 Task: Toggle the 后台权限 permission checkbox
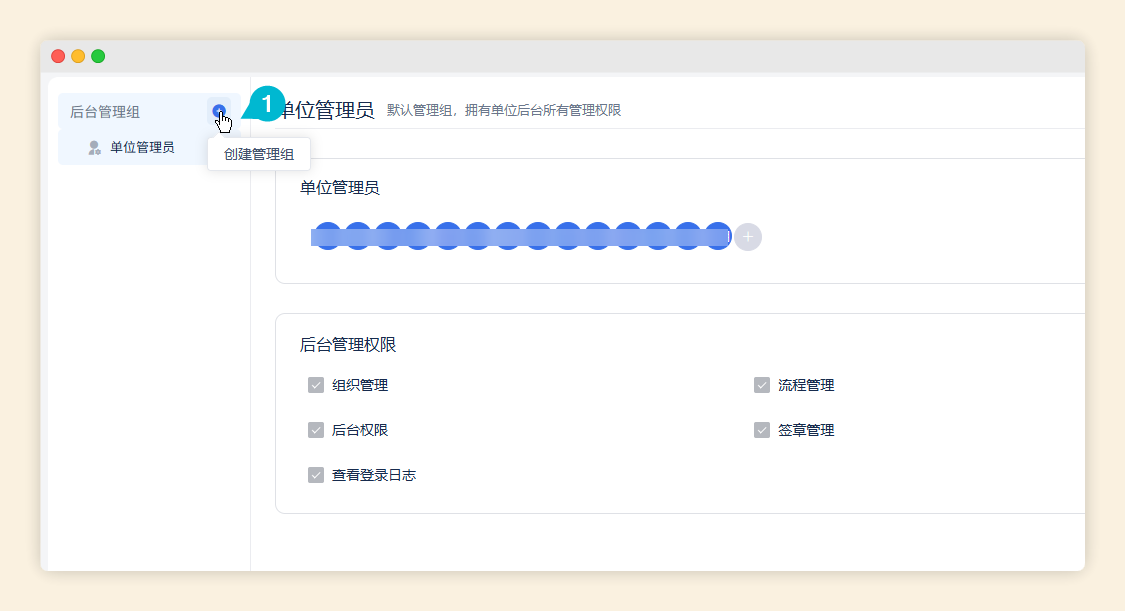(x=315, y=430)
